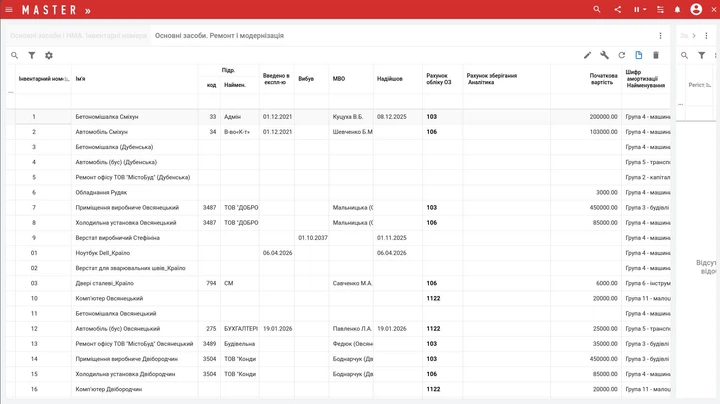The height and width of the screenshot is (404, 720).
Task: Select row 'Автомобіль Смікун'
Action: pos(338,132)
